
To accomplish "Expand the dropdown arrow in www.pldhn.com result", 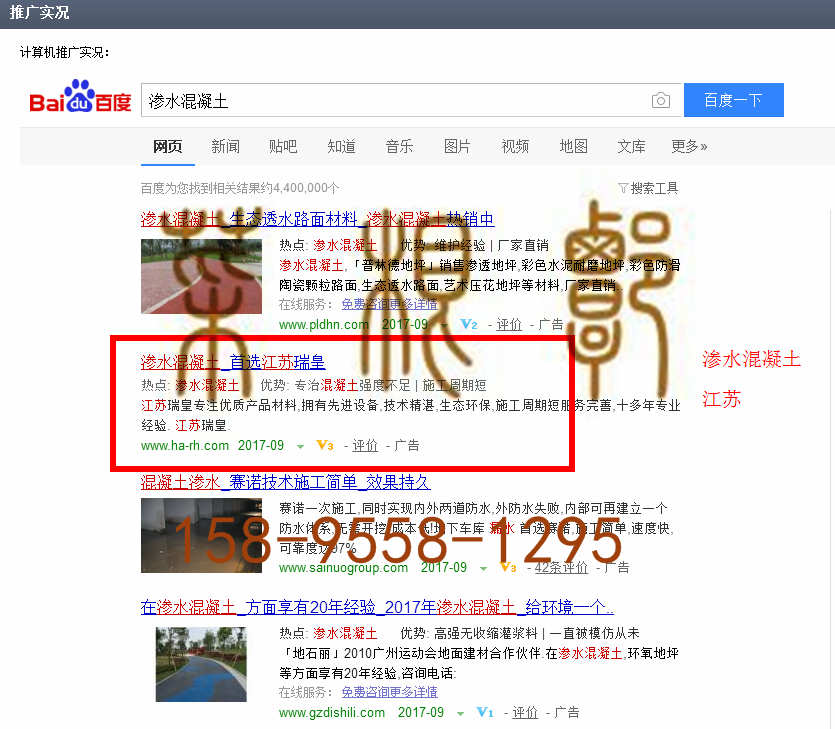I will [x=444, y=326].
